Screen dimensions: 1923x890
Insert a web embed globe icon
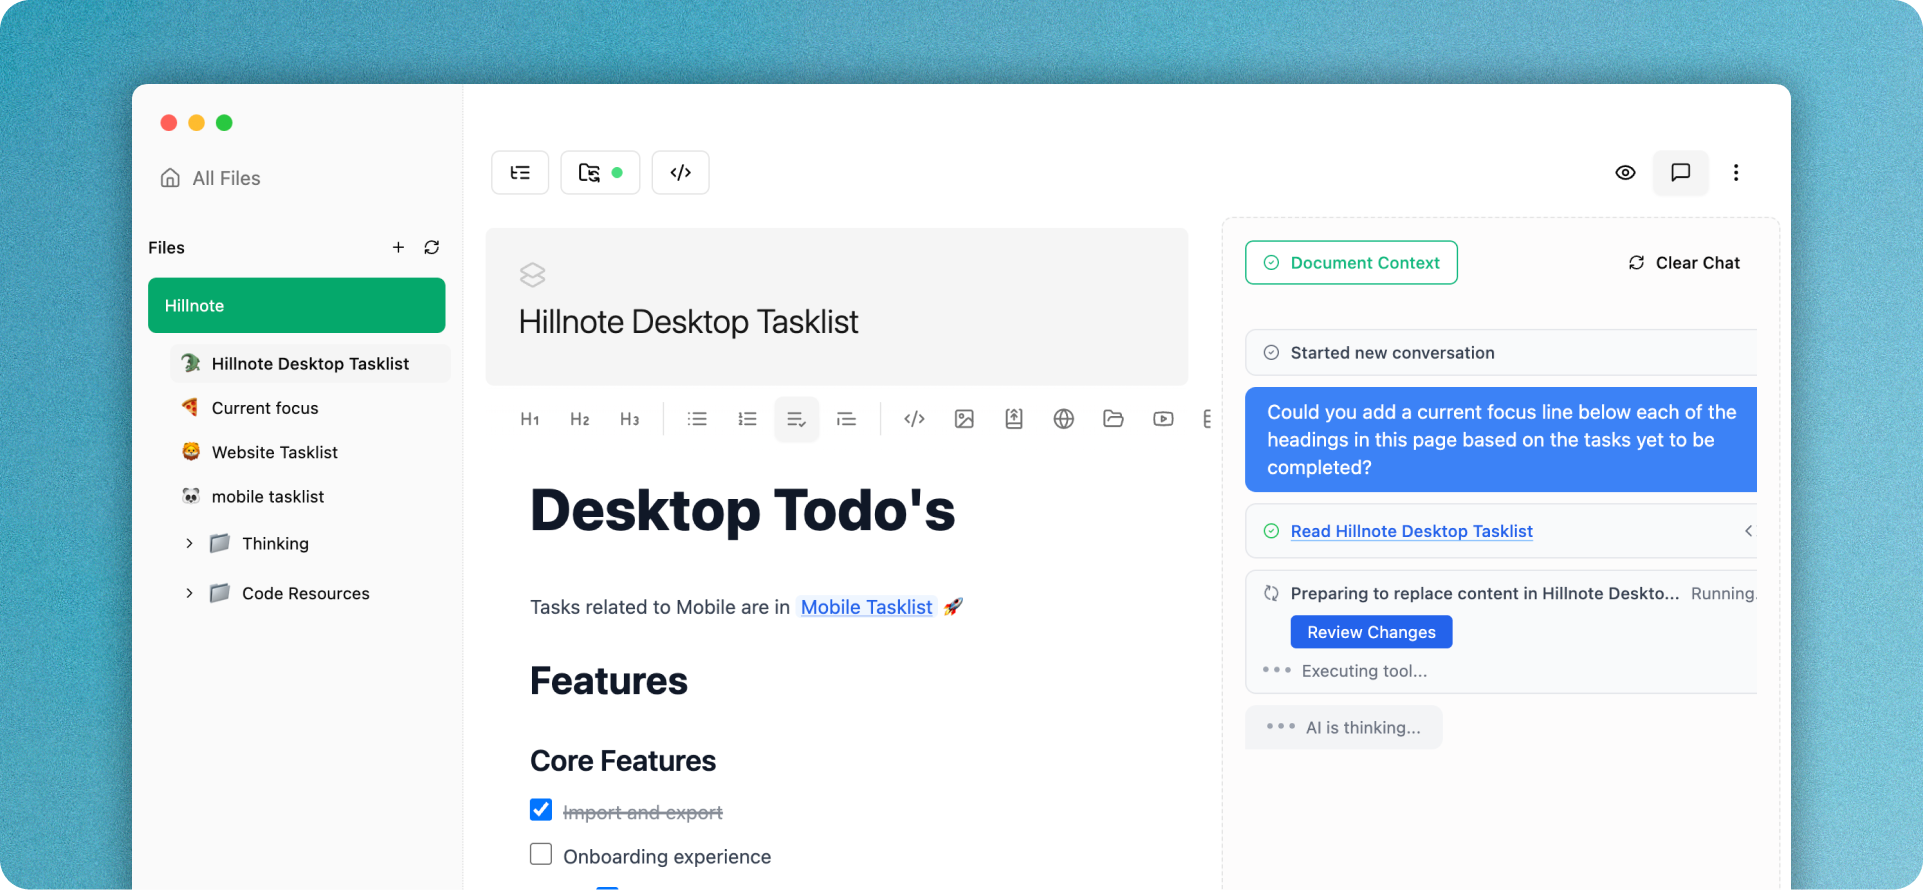tap(1064, 419)
